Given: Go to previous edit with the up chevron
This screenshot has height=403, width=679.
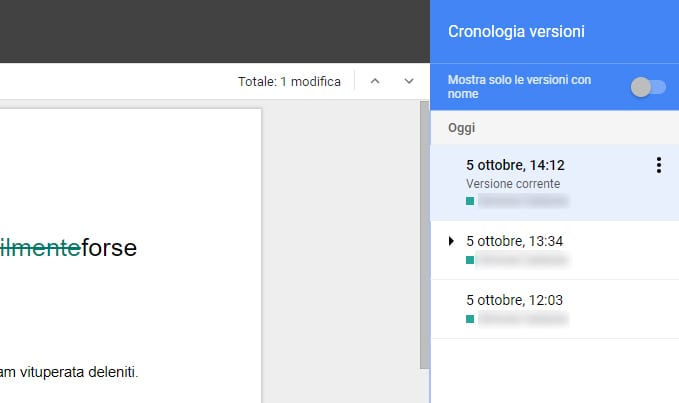Looking at the screenshot, I should (375, 82).
